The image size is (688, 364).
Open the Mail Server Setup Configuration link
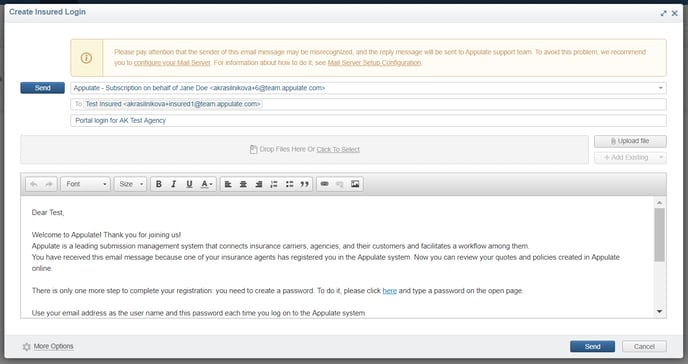coord(374,63)
